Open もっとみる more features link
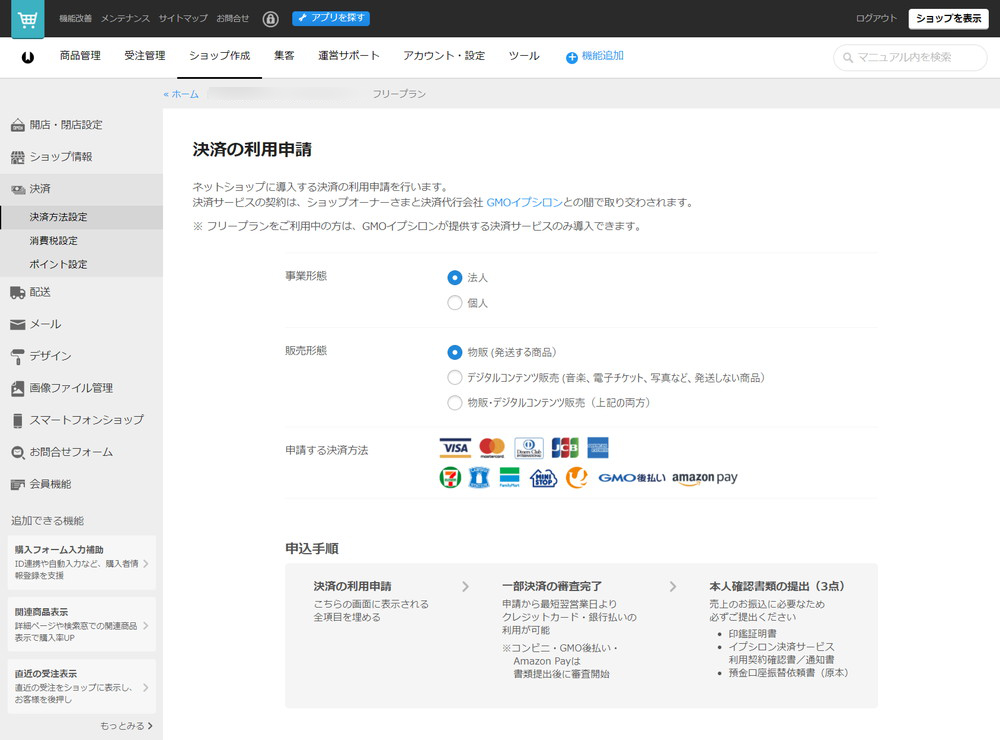Screen dimensions: 1000x740 point(126,726)
